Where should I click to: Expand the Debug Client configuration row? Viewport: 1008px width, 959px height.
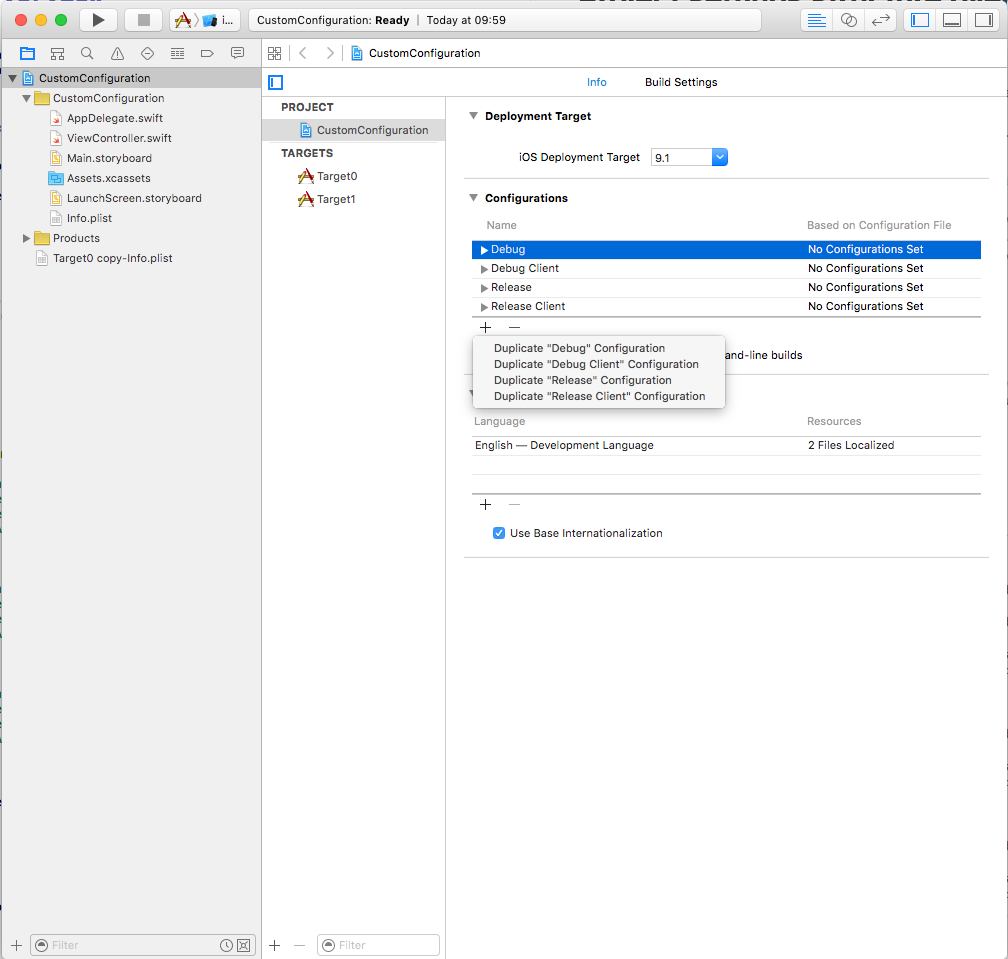485,269
